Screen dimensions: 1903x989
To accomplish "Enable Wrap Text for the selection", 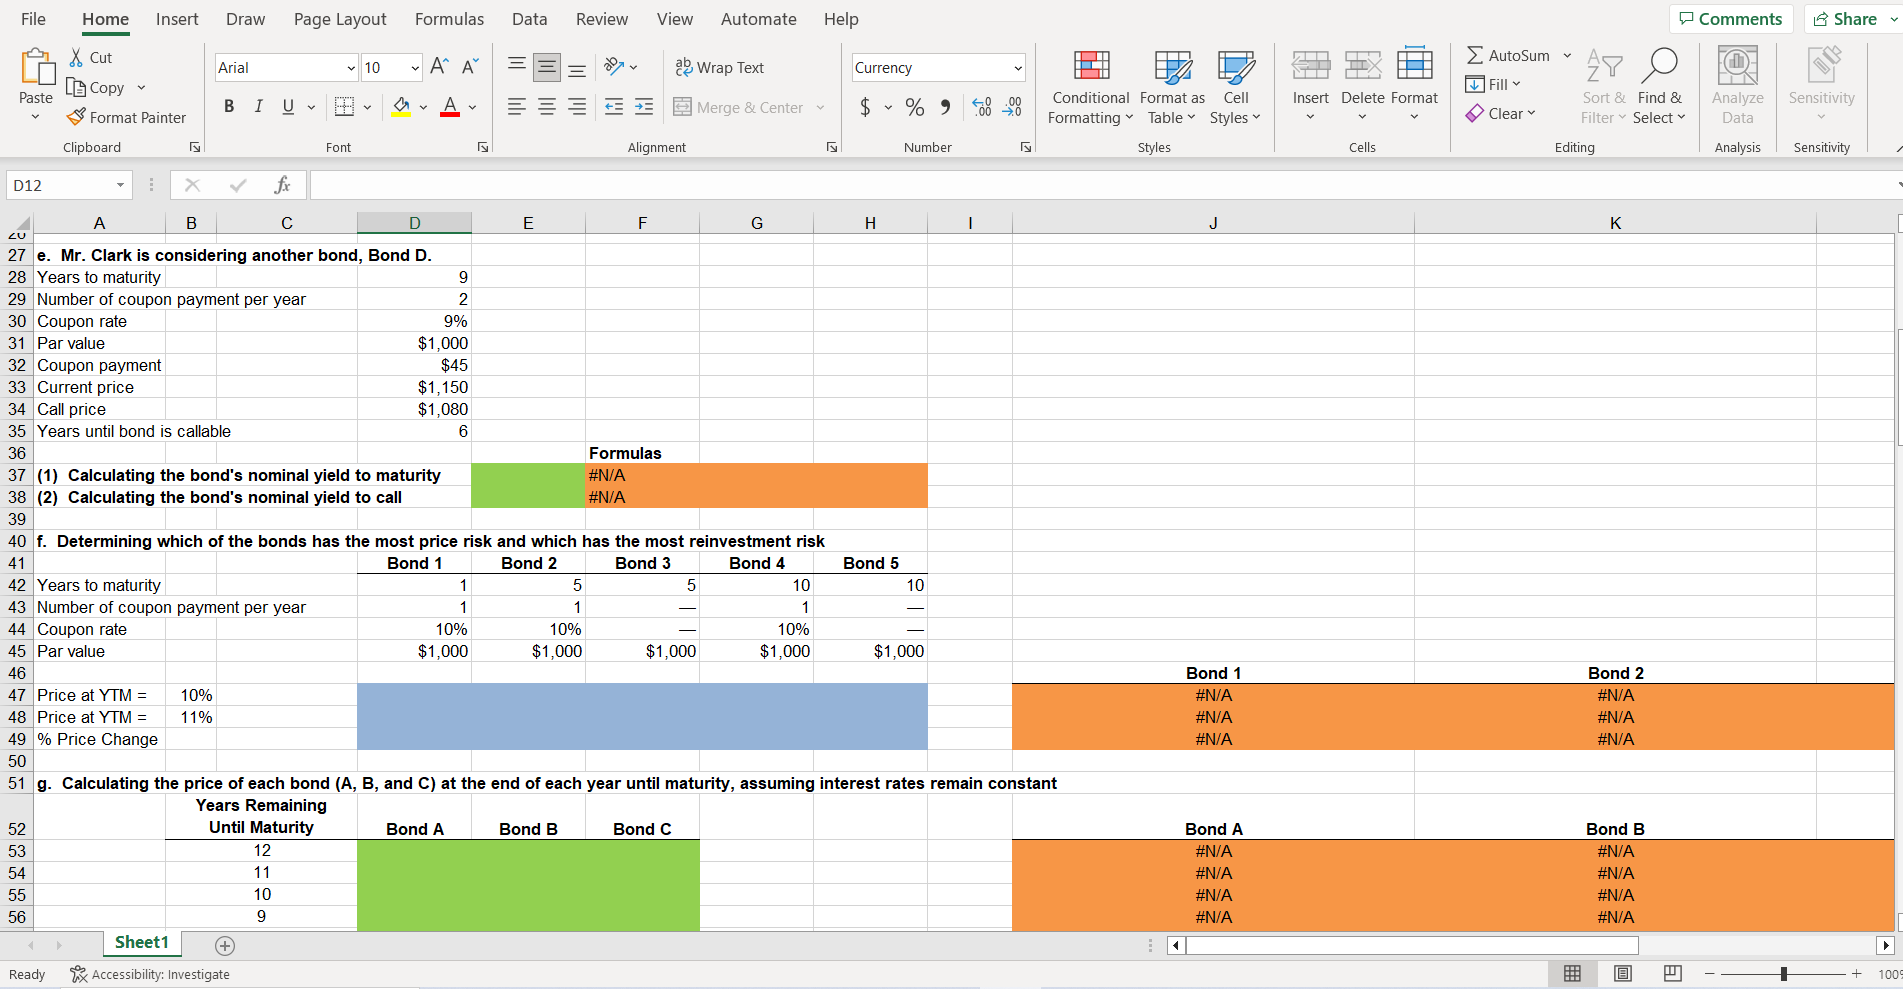I will point(720,67).
